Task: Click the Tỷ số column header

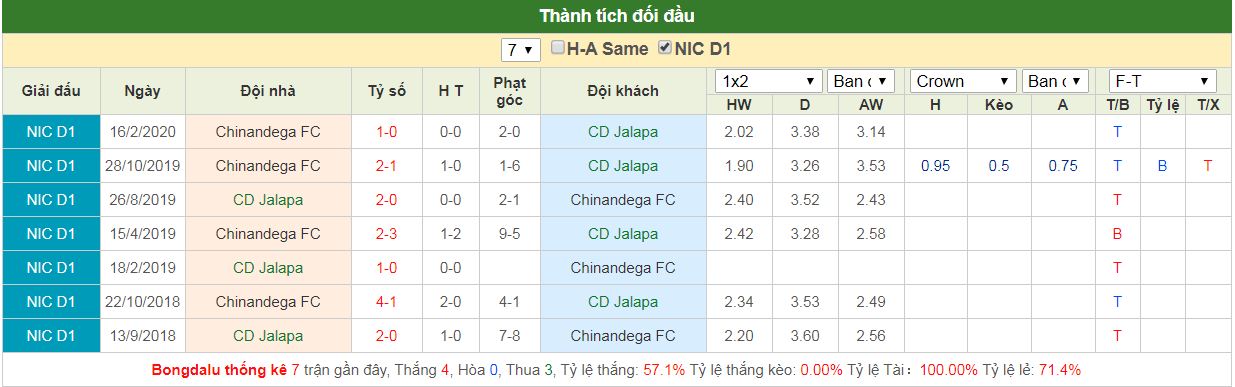Action: pos(386,91)
